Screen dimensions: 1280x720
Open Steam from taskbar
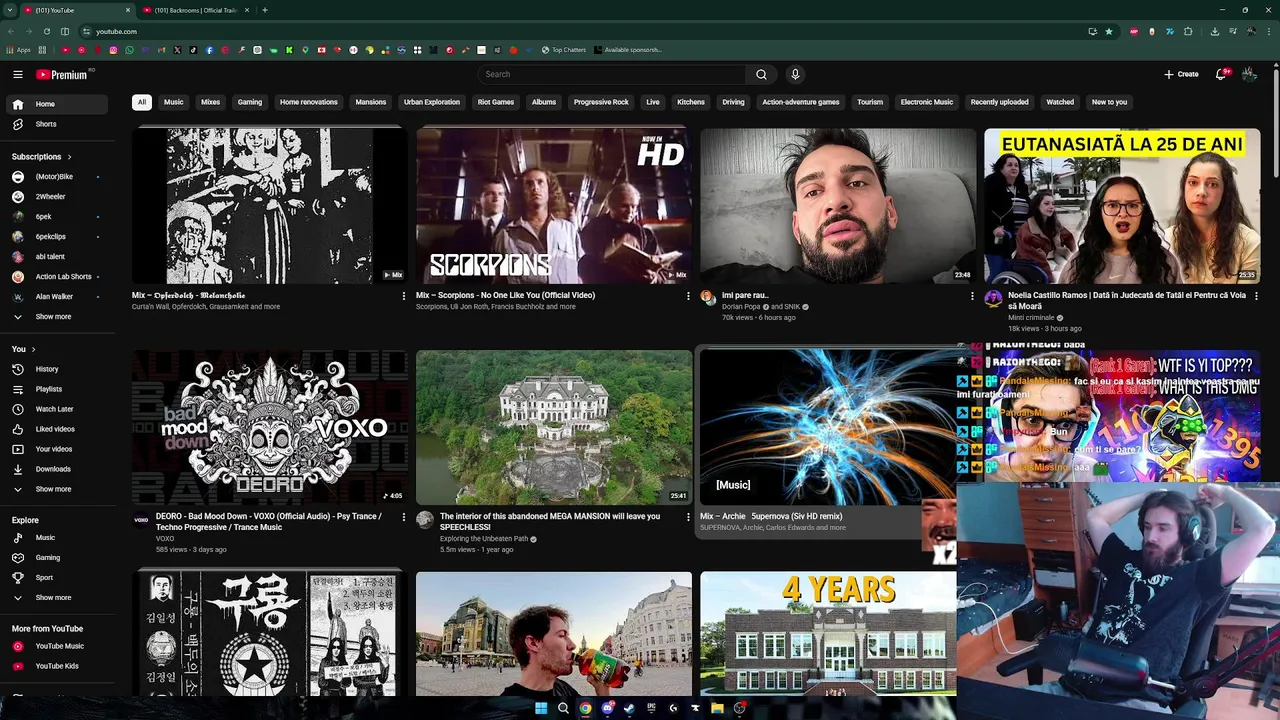click(629, 708)
